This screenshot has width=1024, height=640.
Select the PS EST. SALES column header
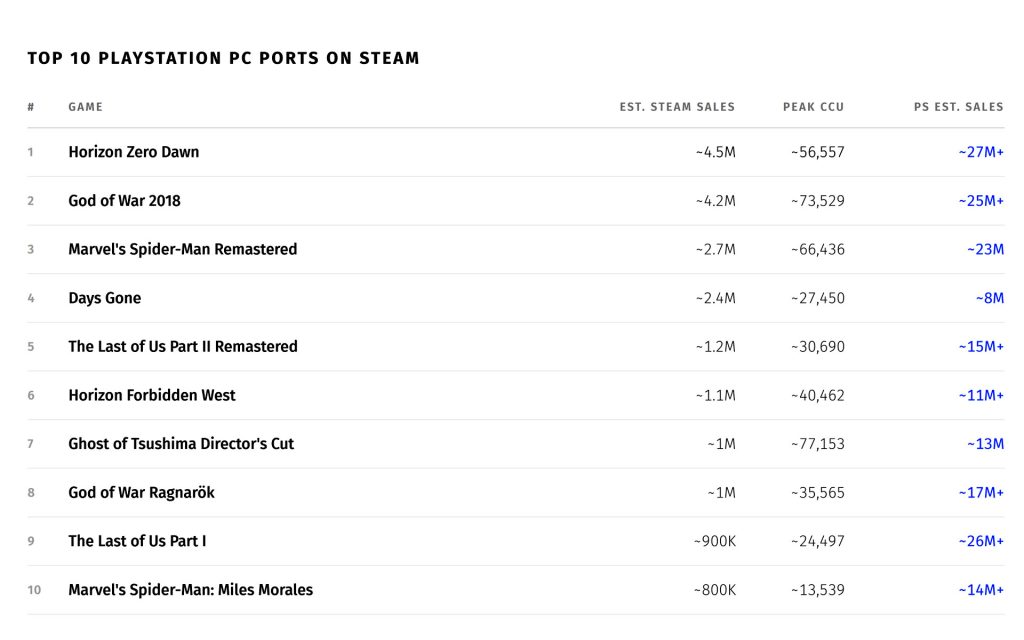coord(958,107)
